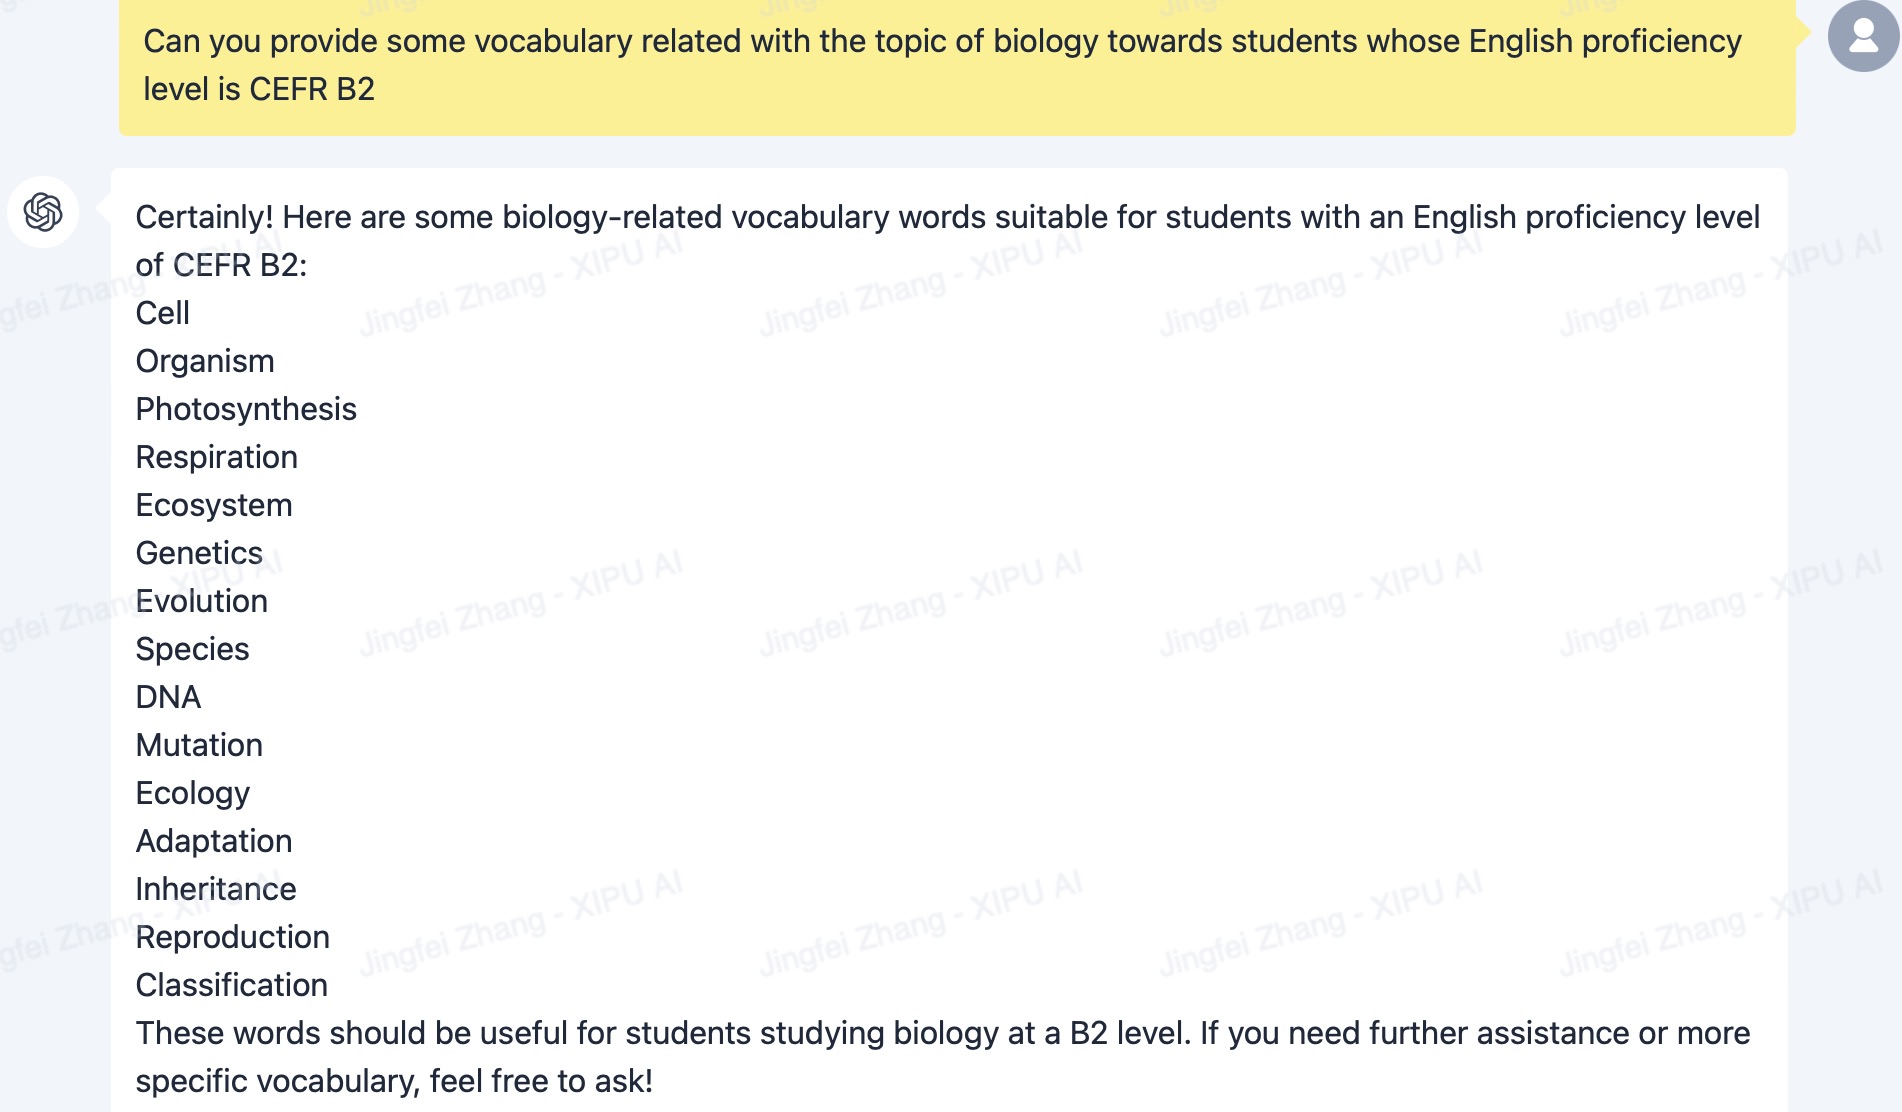Screen dimensions: 1902x1112
Task: Click the word Inheritance in the list
Action: (216, 889)
